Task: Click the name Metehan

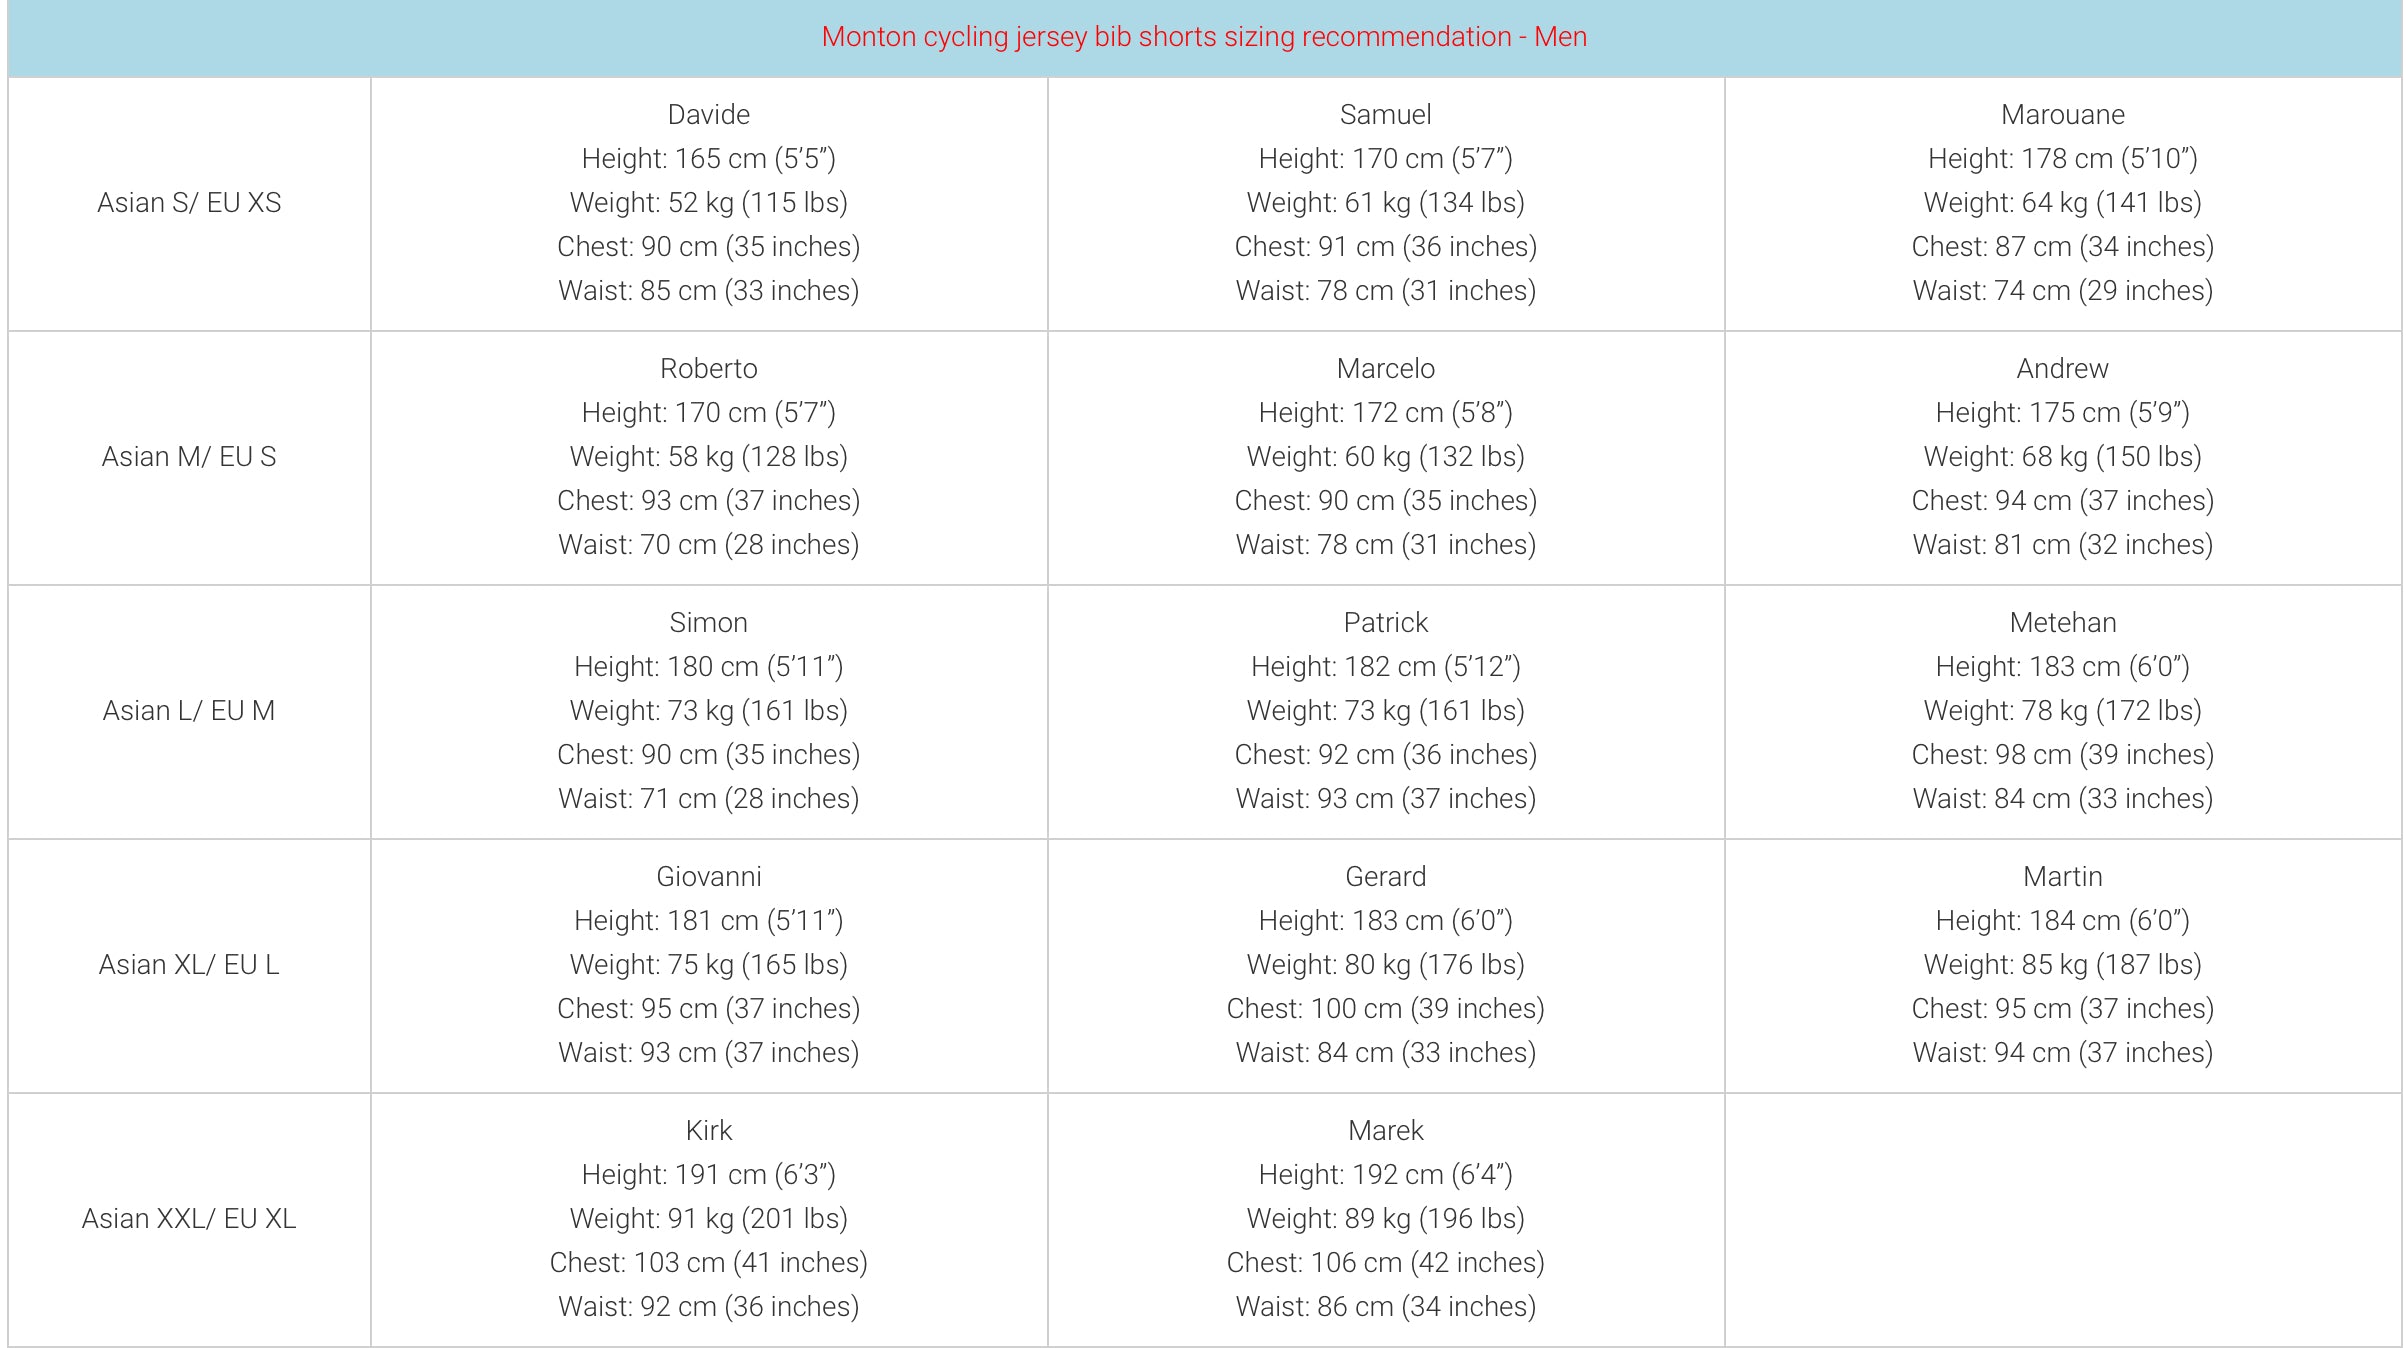Action: click(x=2062, y=623)
